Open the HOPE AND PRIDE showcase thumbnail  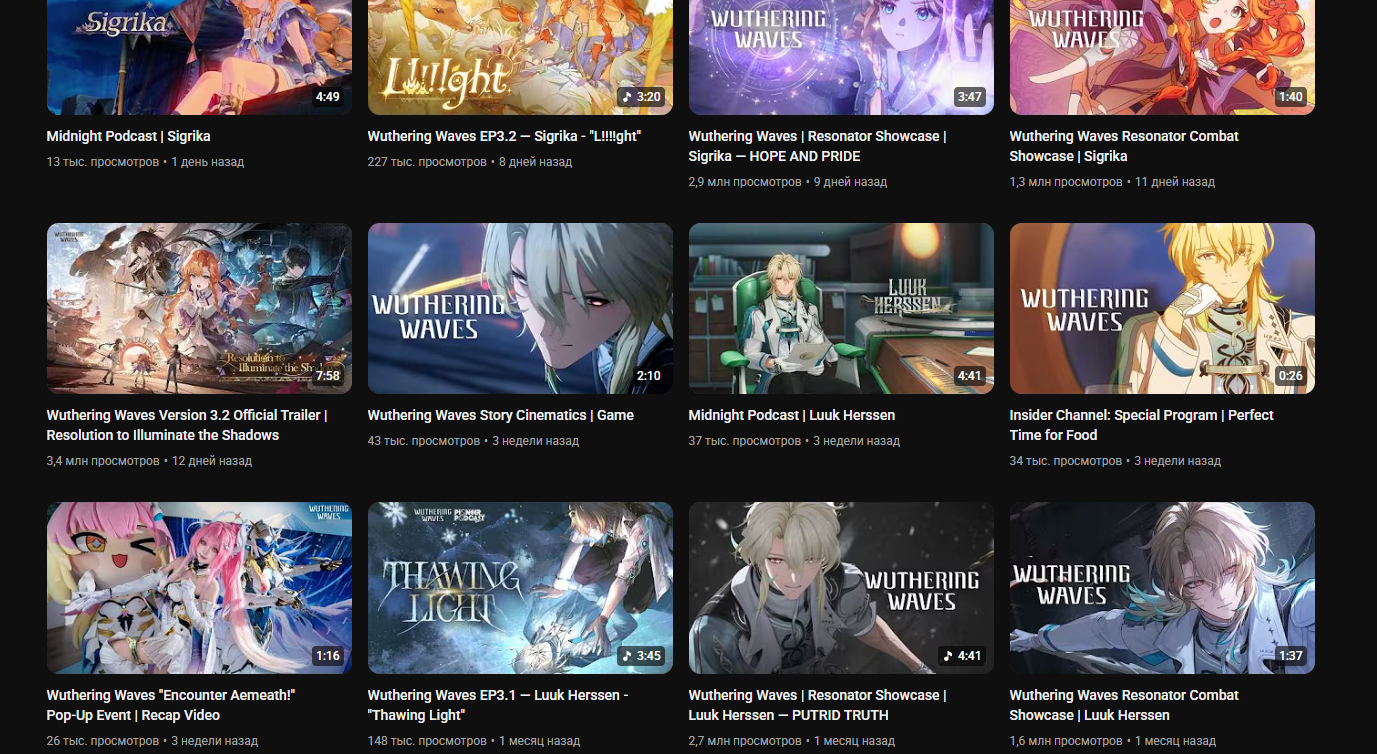pyautogui.click(x=841, y=57)
